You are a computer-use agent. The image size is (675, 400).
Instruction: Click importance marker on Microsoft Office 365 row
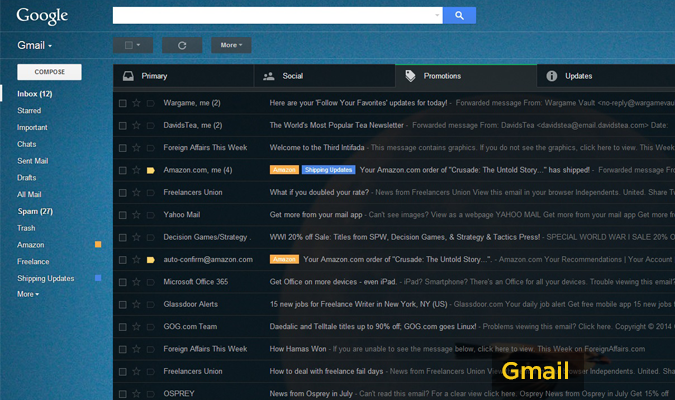(x=151, y=282)
